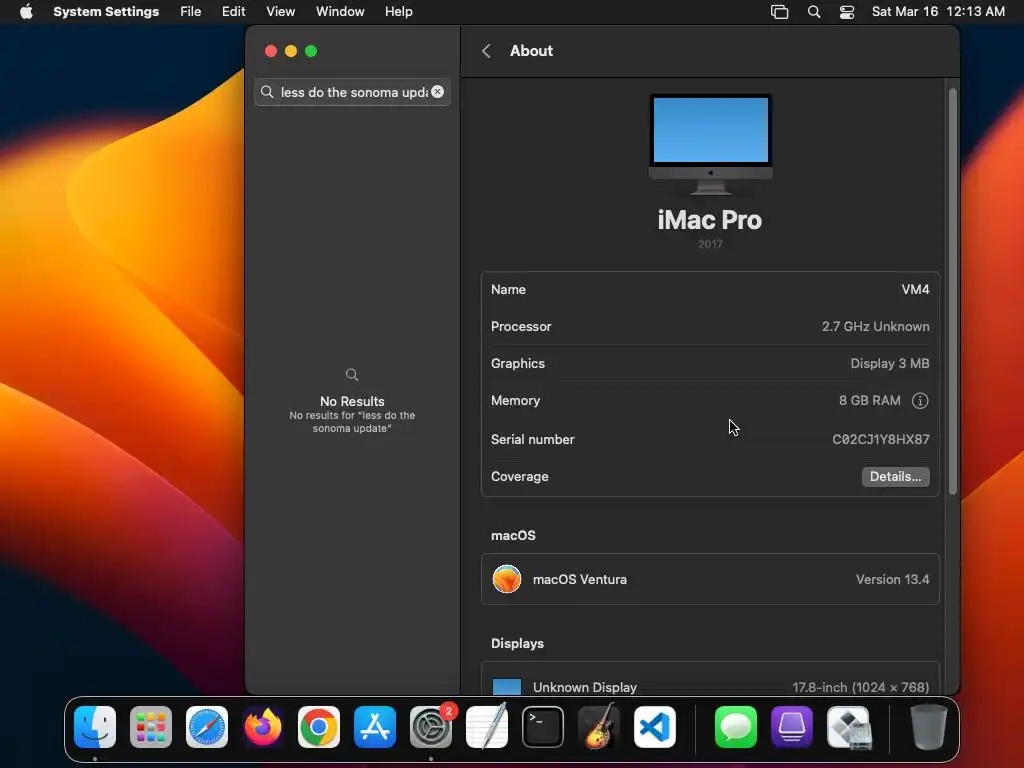Click the About pane vertical scrollbar
Image resolution: width=1024 pixels, height=768 pixels.
953,291
